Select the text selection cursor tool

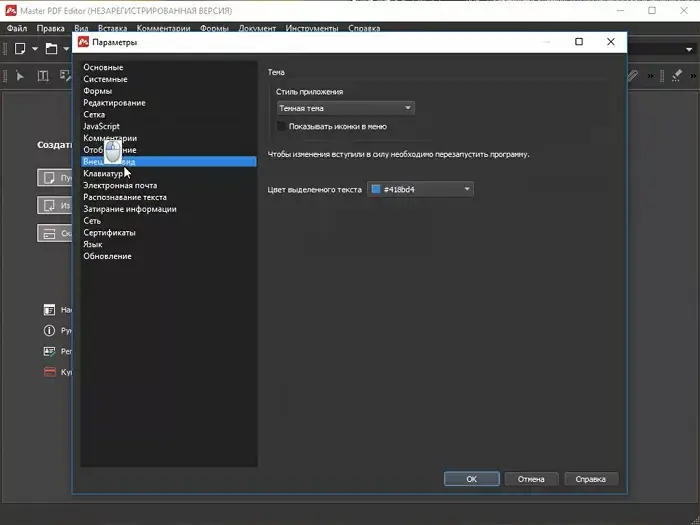coord(43,75)
